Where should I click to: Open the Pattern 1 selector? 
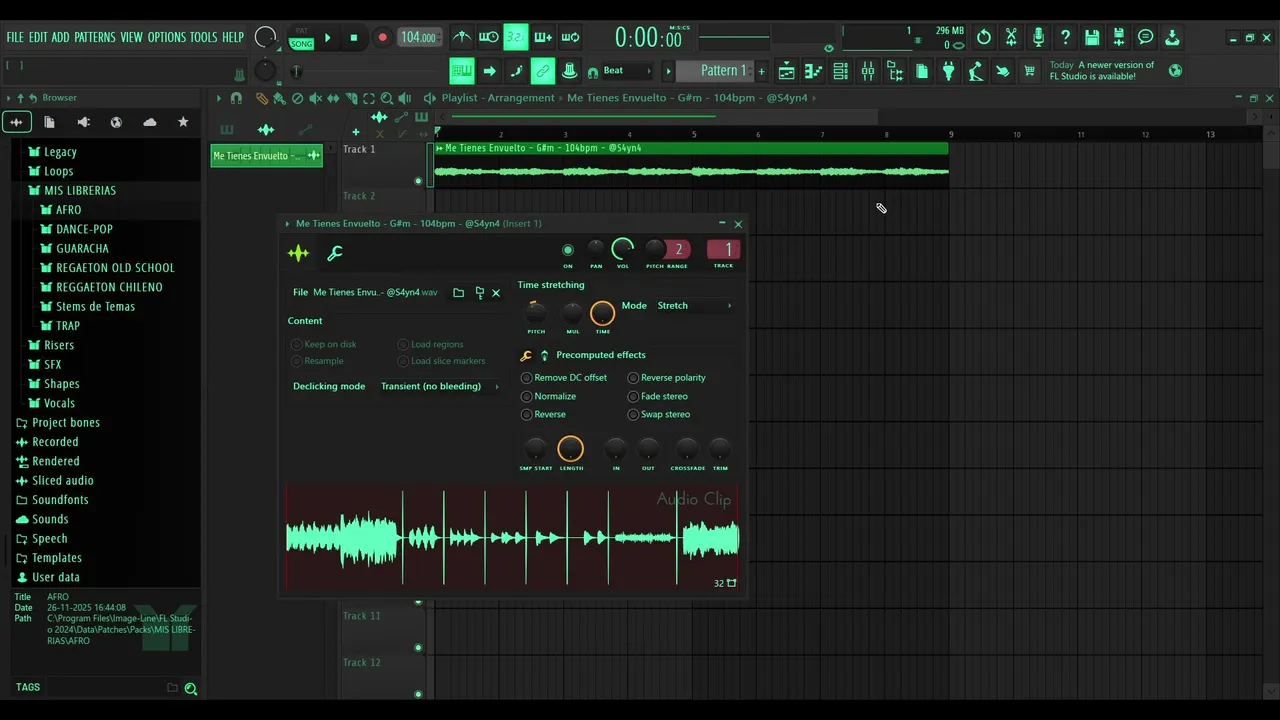pos(713,71)
